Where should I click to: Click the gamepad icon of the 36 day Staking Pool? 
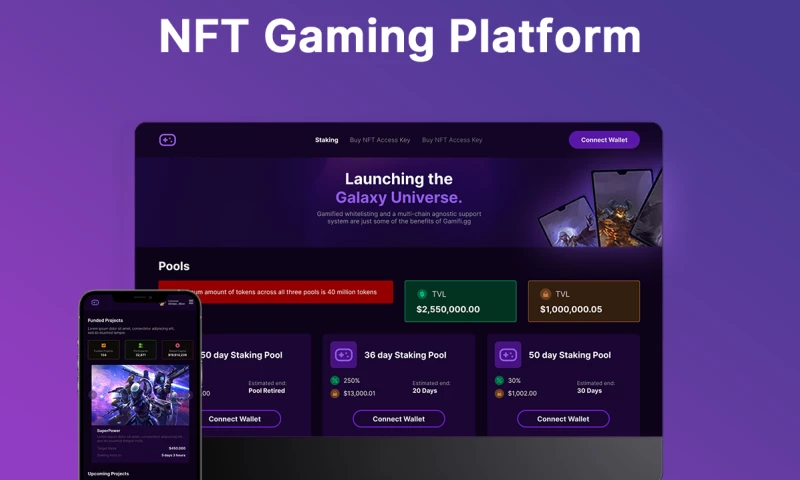(x=343, y=355)
